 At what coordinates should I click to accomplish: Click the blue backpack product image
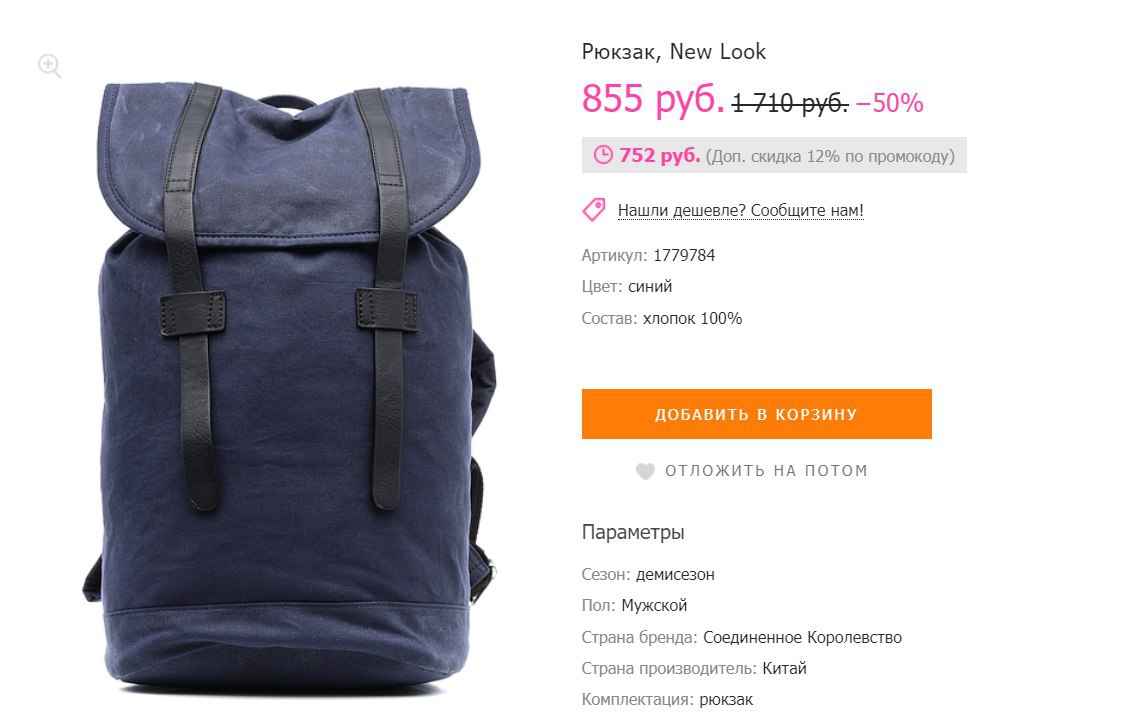point(290,389)
